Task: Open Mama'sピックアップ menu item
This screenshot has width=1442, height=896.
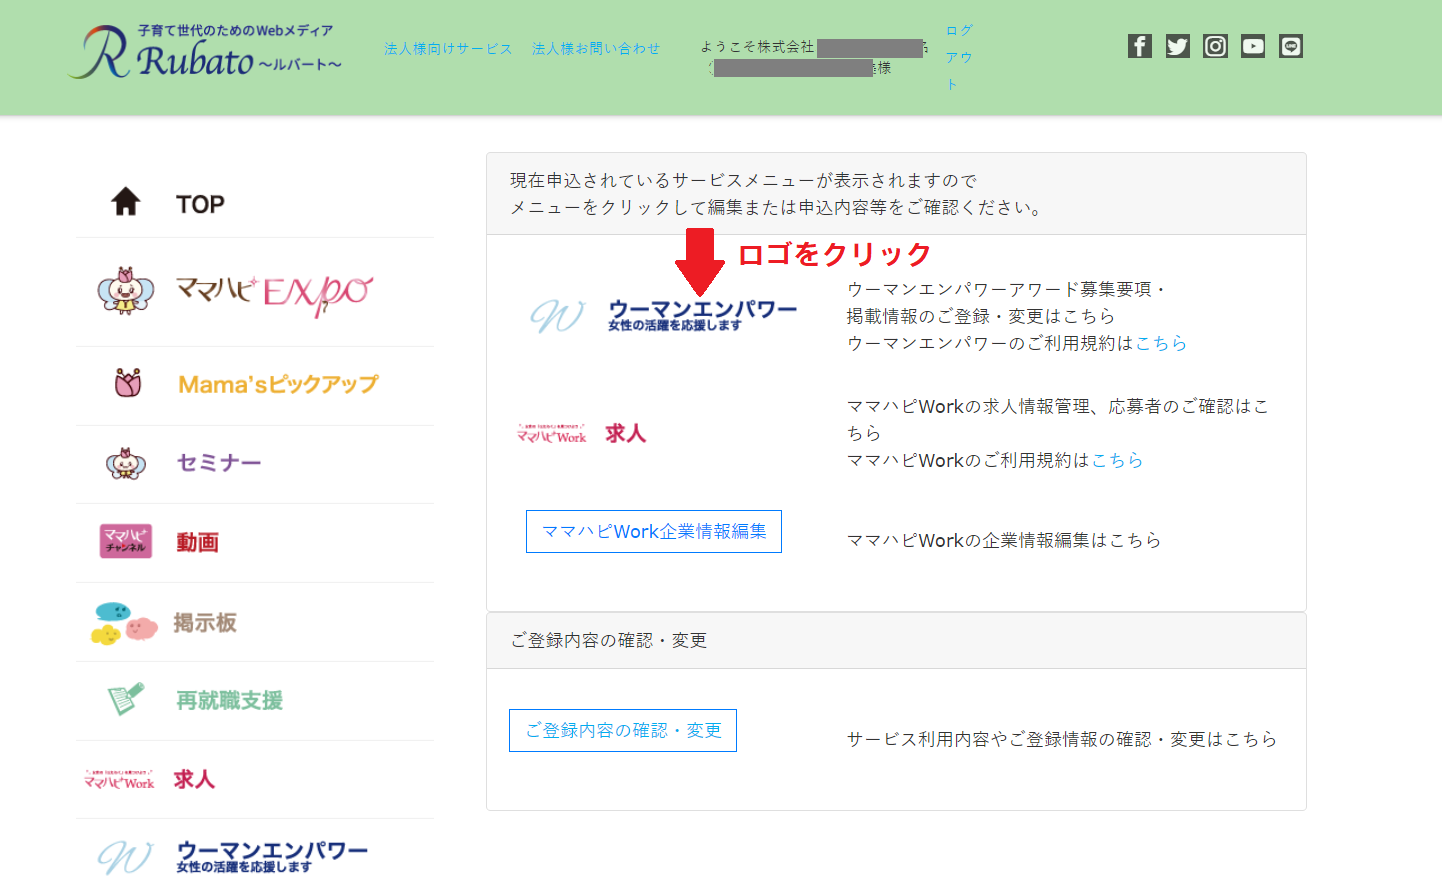Action: tap(278, 384)
